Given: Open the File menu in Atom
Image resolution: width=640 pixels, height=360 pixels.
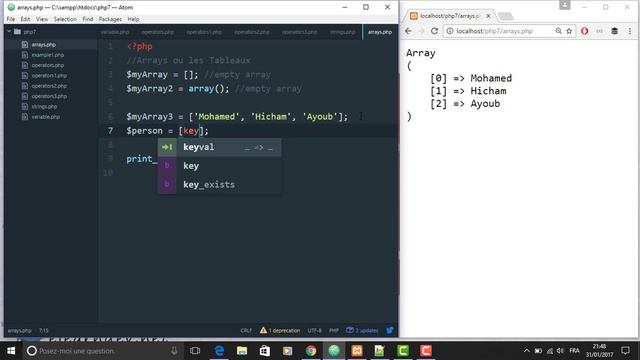Looking at the screenshot, I should point(11,19).
